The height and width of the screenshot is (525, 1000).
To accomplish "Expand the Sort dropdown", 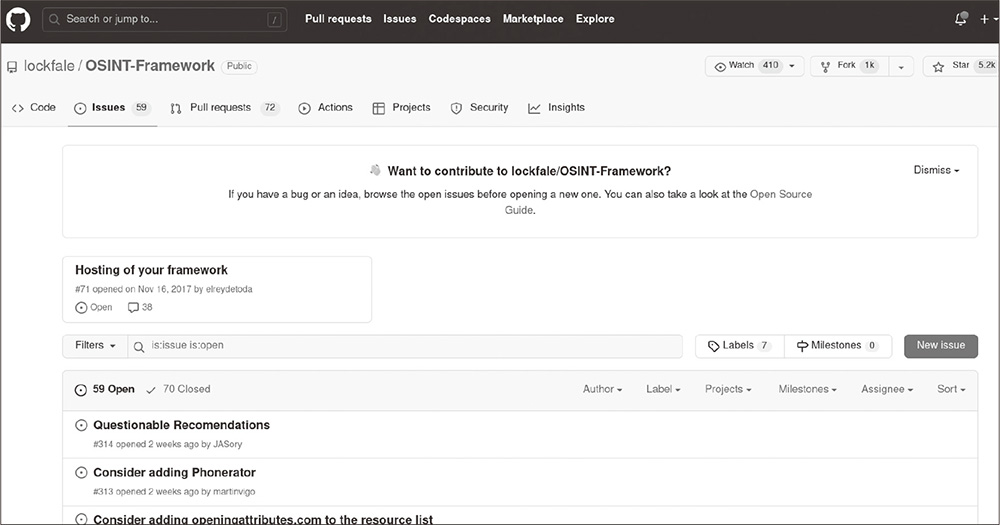I will 950,389.
